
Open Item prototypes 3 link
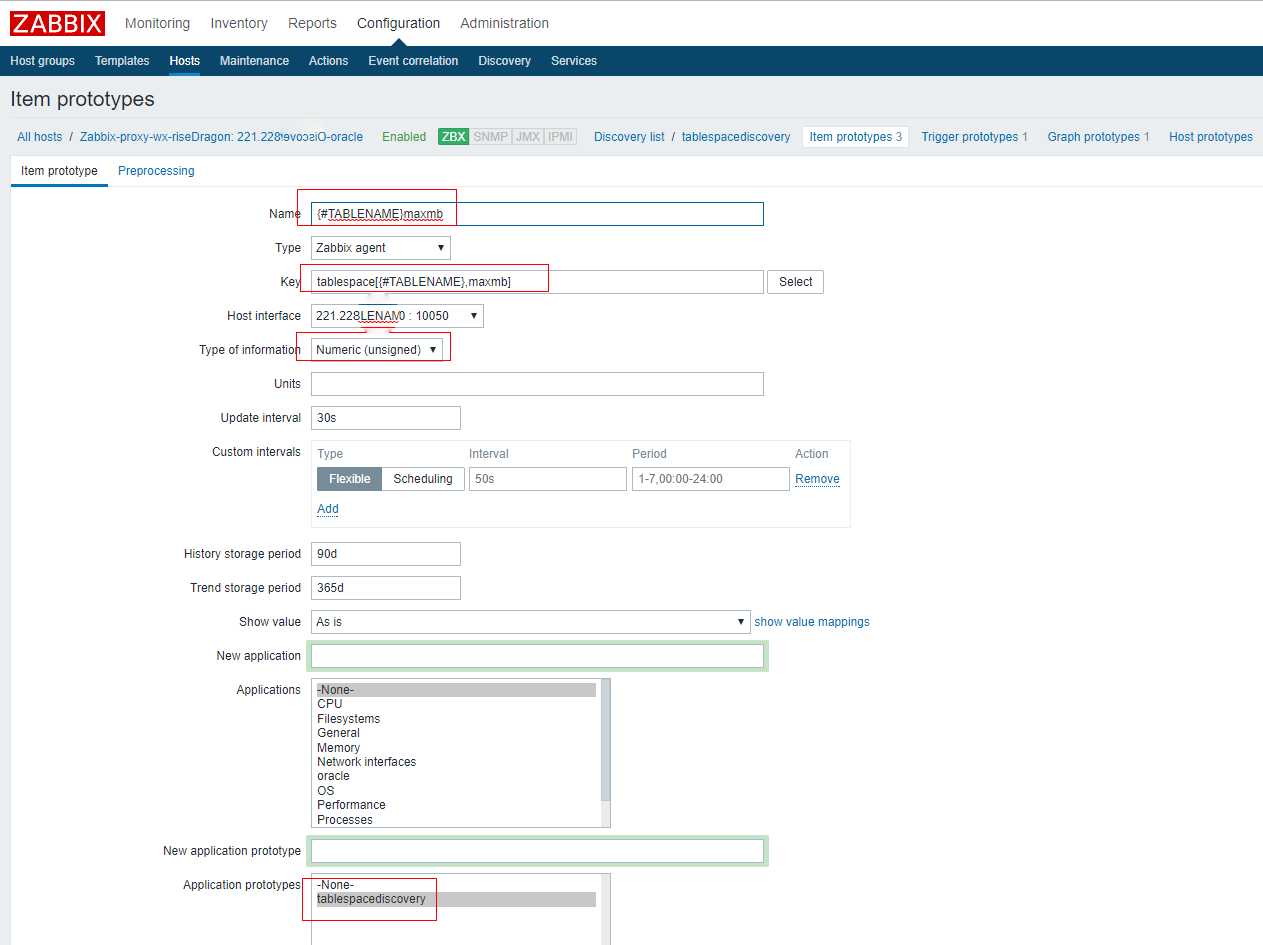[855, 137]
